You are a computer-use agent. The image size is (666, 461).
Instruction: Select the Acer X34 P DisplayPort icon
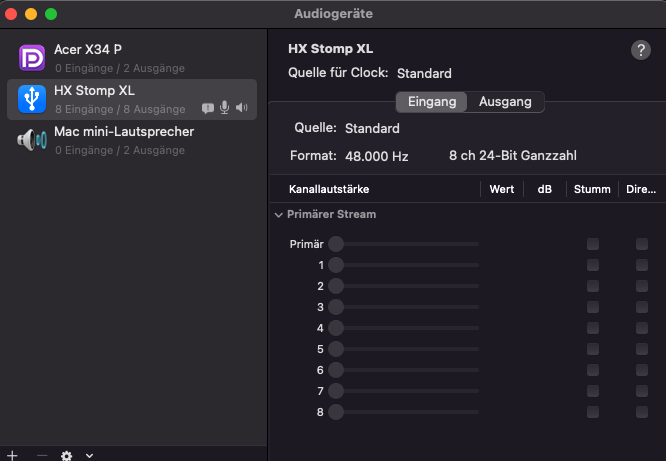coord(32,58)
